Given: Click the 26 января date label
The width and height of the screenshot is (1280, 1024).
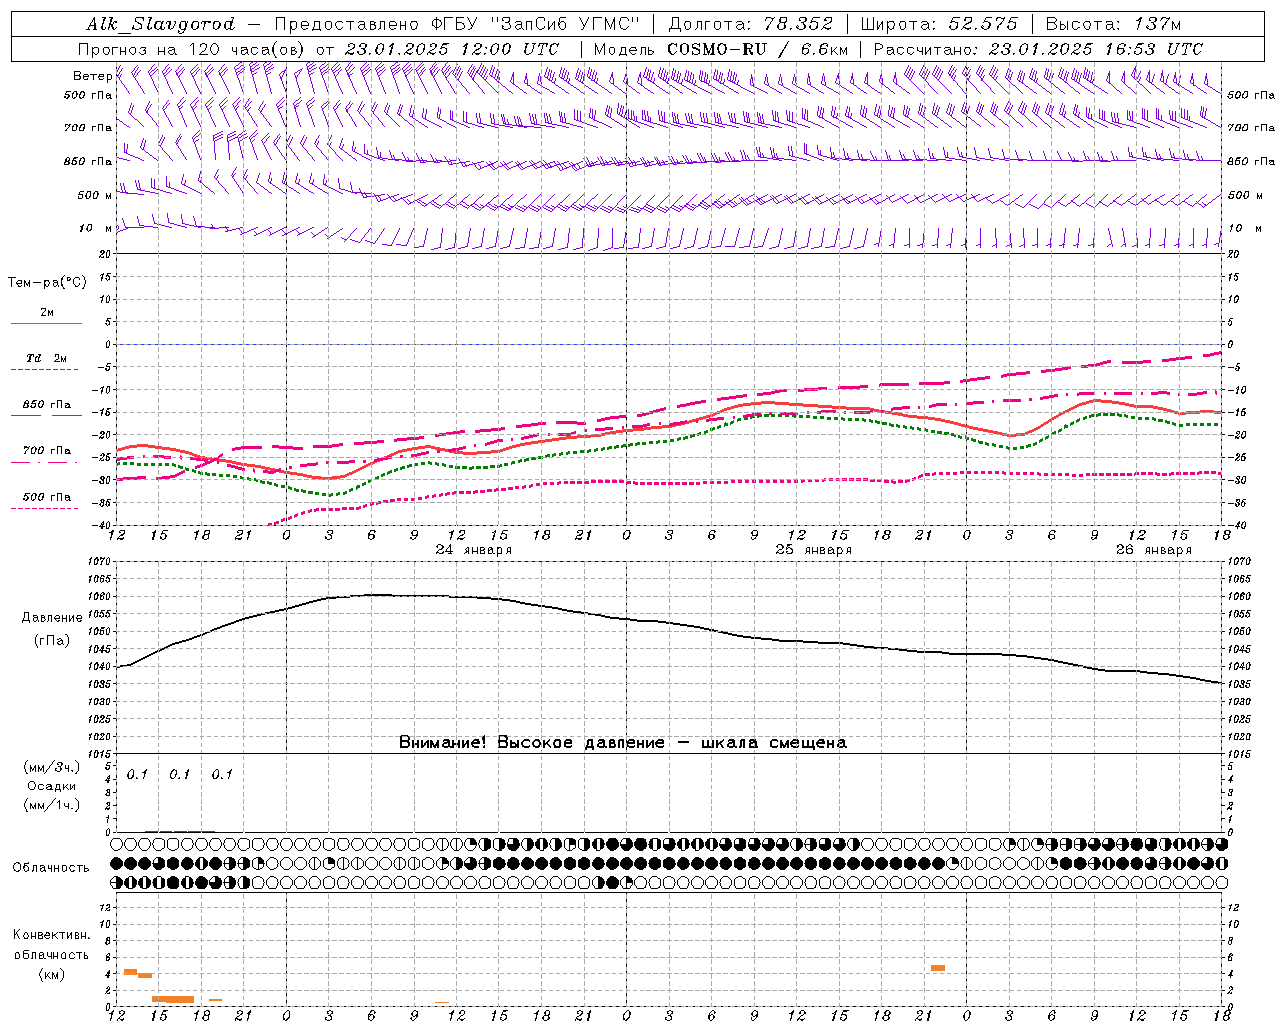Looking at the screenshot, I should 1154,550.
